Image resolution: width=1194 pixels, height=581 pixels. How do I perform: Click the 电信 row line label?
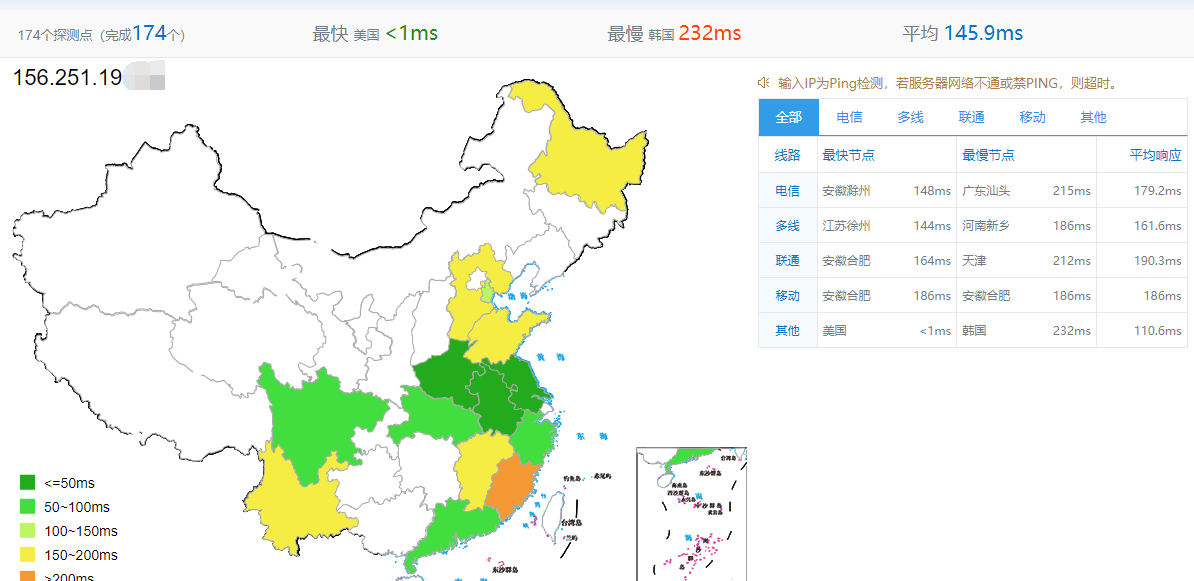tap(787, 190)
